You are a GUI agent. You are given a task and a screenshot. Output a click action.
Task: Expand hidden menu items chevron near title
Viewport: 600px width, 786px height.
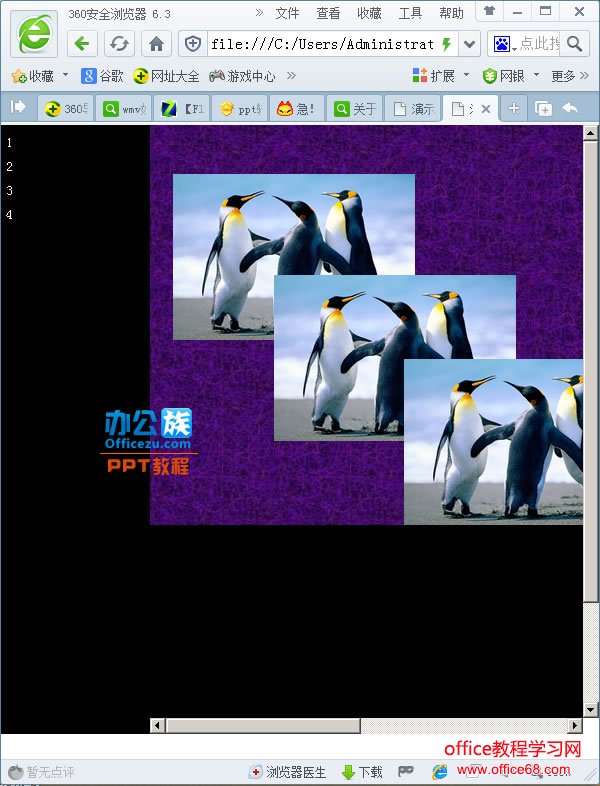click(x=259, y=13)
